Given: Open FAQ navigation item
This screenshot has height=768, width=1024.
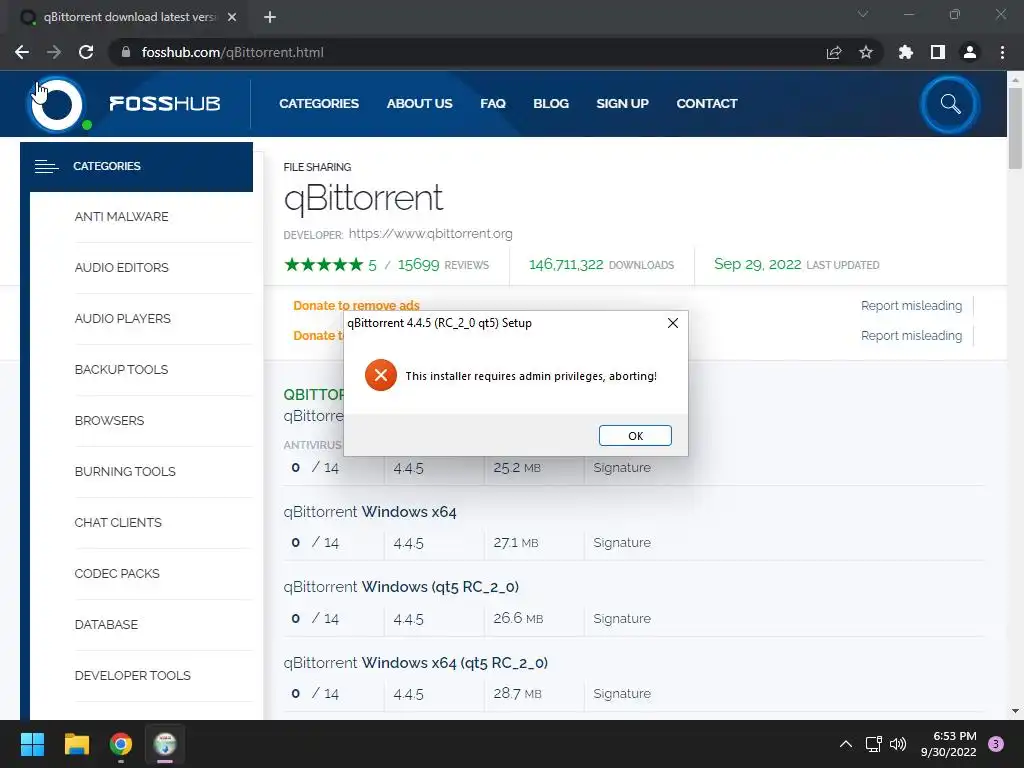Looking at the screenshot, I should 493,104.
